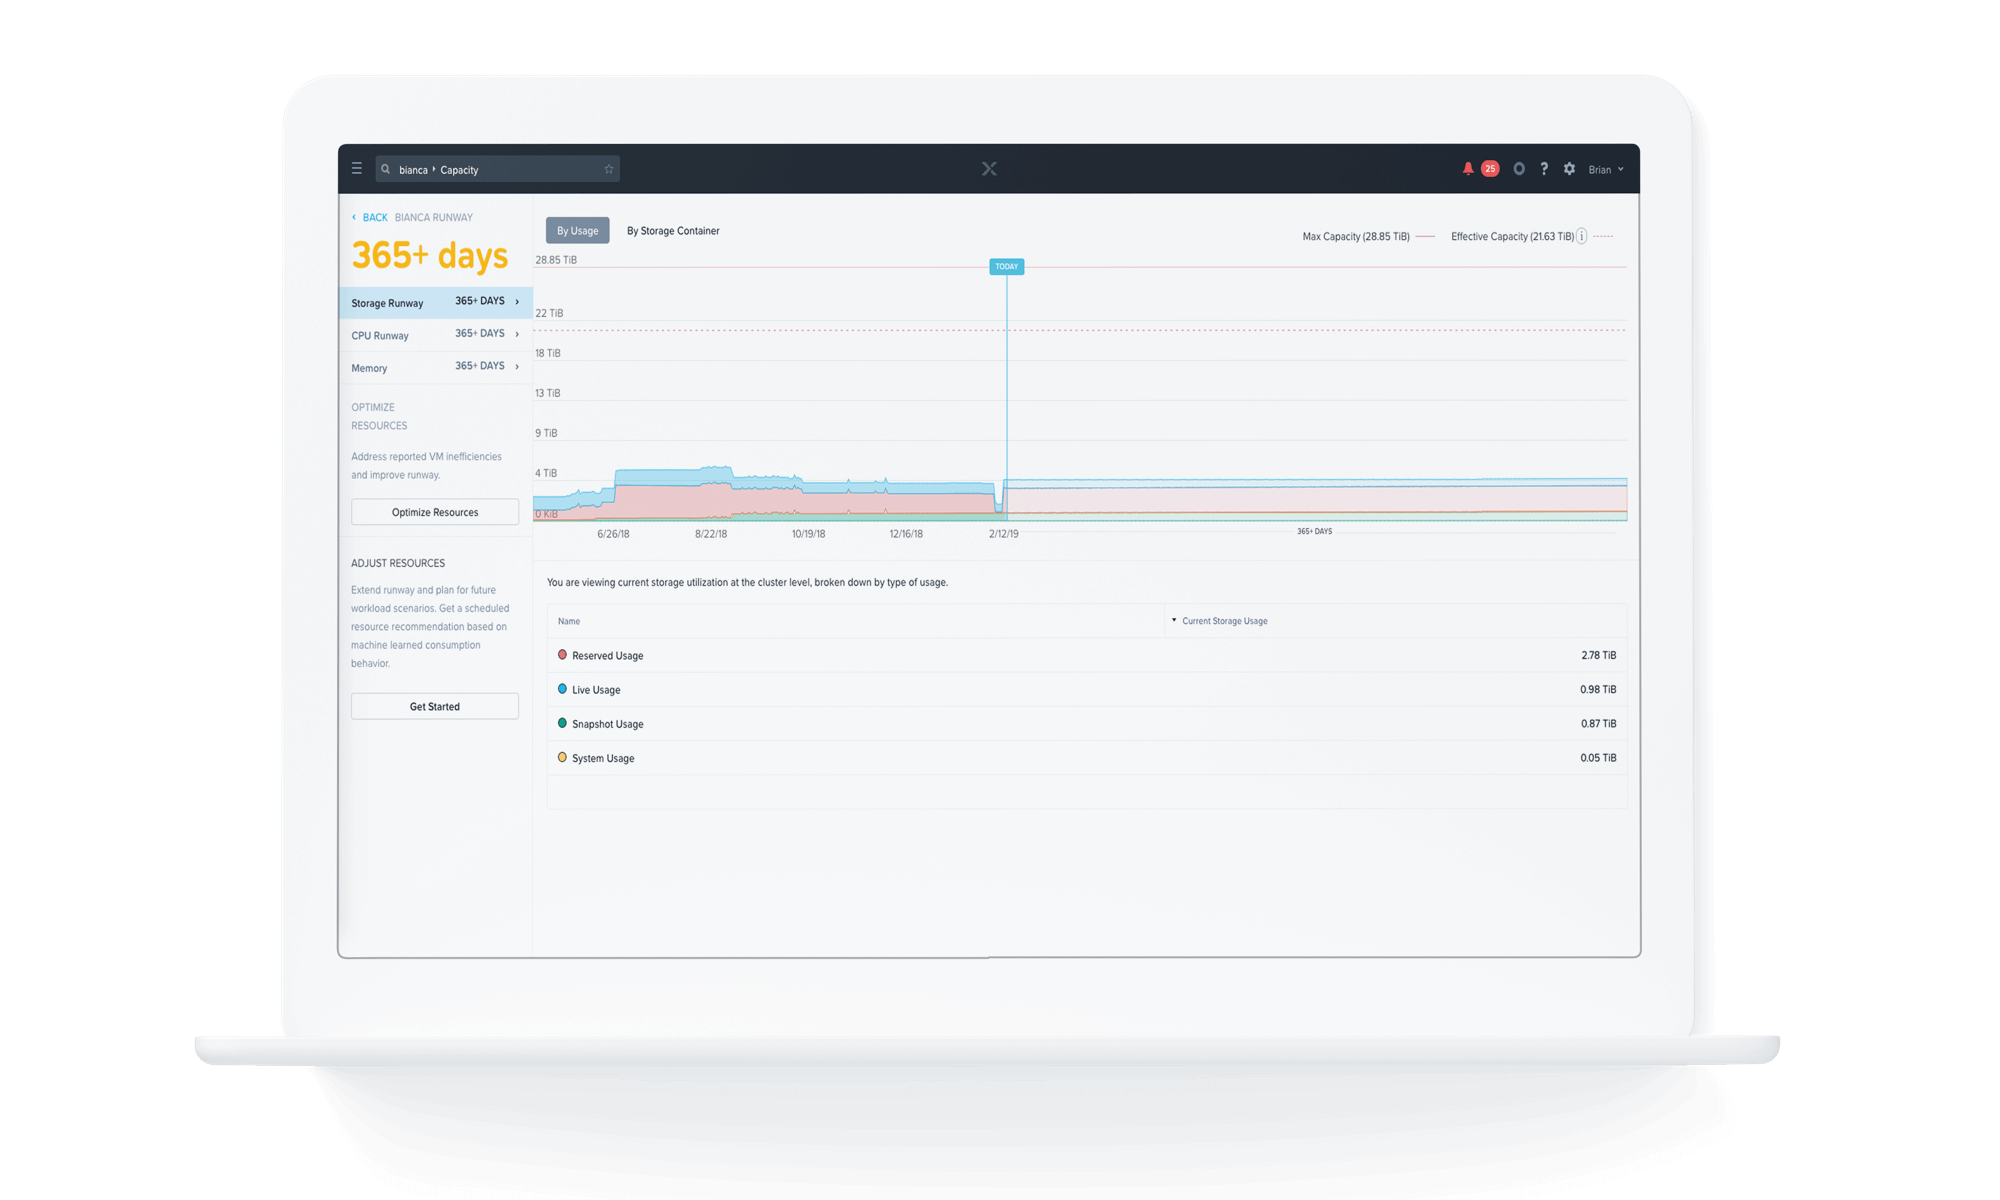Switch to By Storage Container tab

pos(673,231)
